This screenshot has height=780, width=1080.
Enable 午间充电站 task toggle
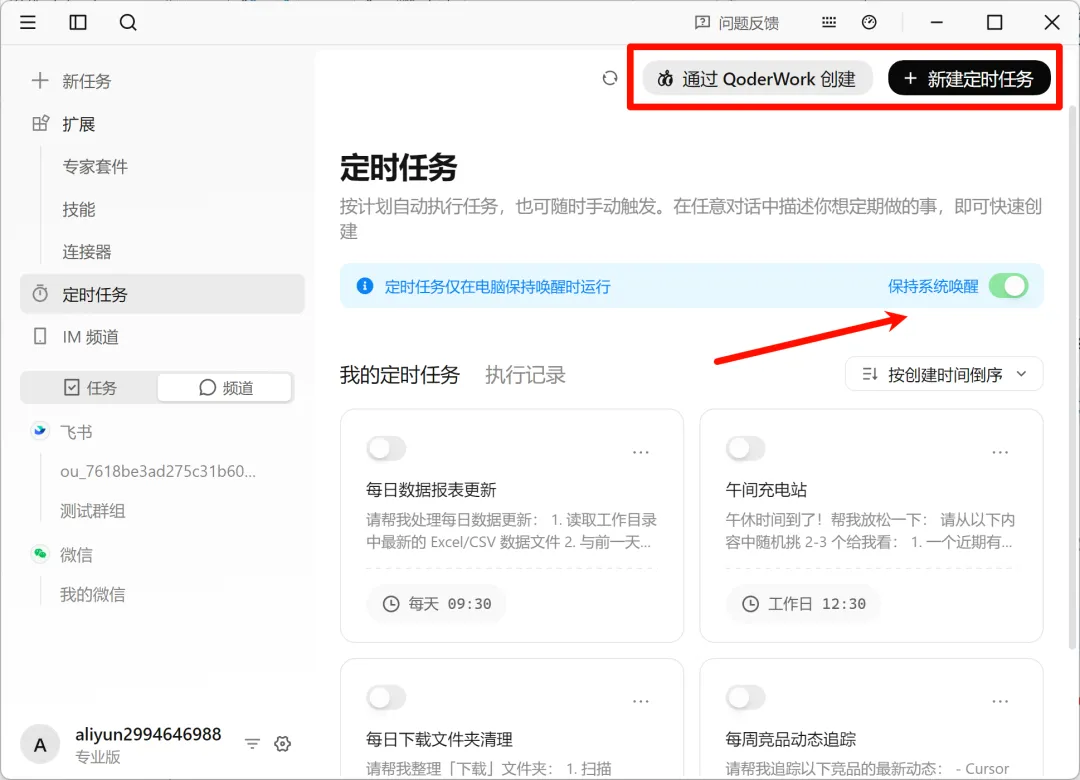746,449
